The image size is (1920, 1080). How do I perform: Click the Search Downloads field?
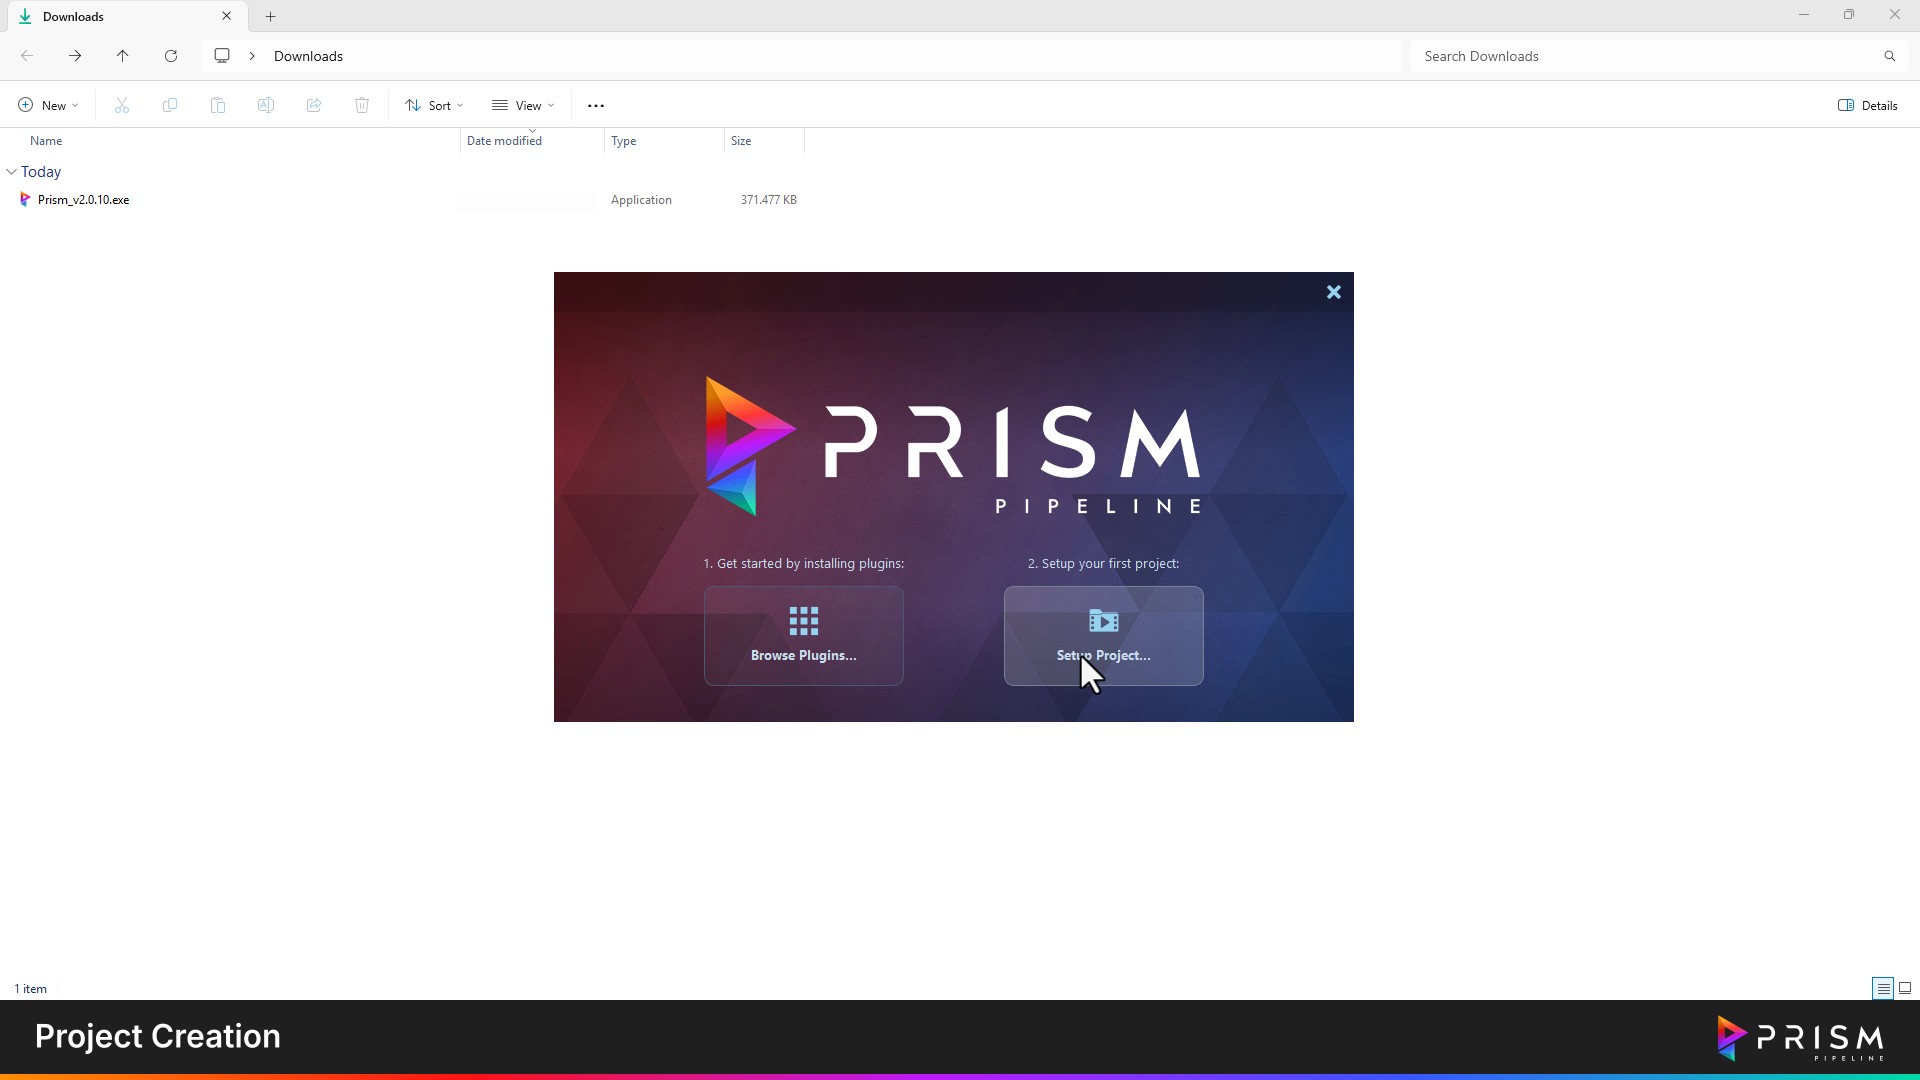tap(1640, 56)
